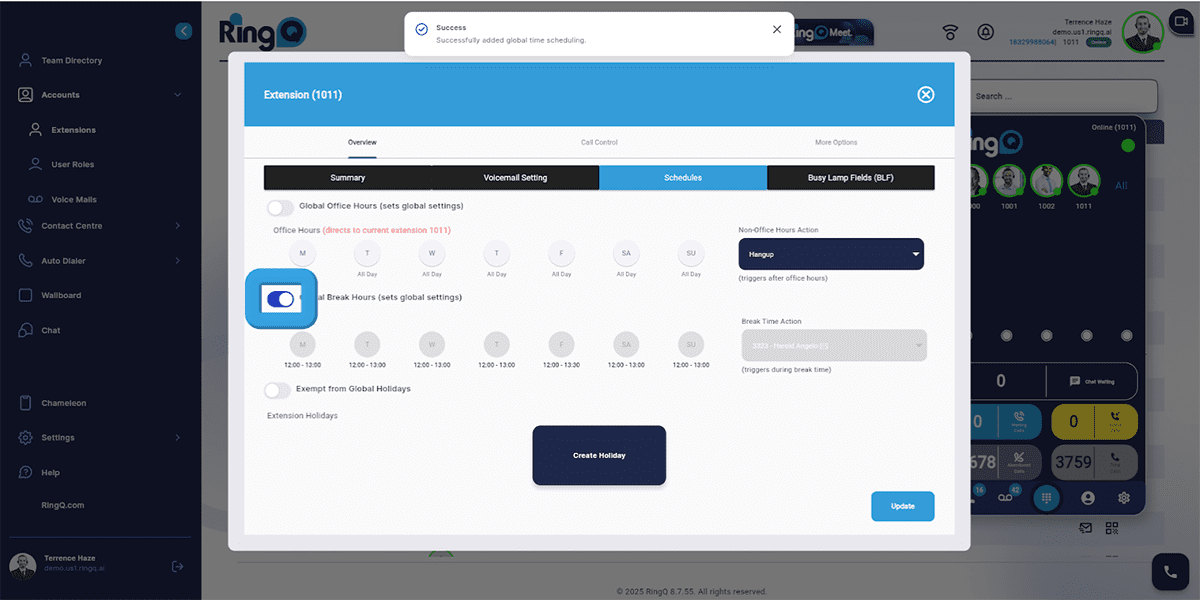
Task: Click the floating phone call button
Action: point(1169,573)
